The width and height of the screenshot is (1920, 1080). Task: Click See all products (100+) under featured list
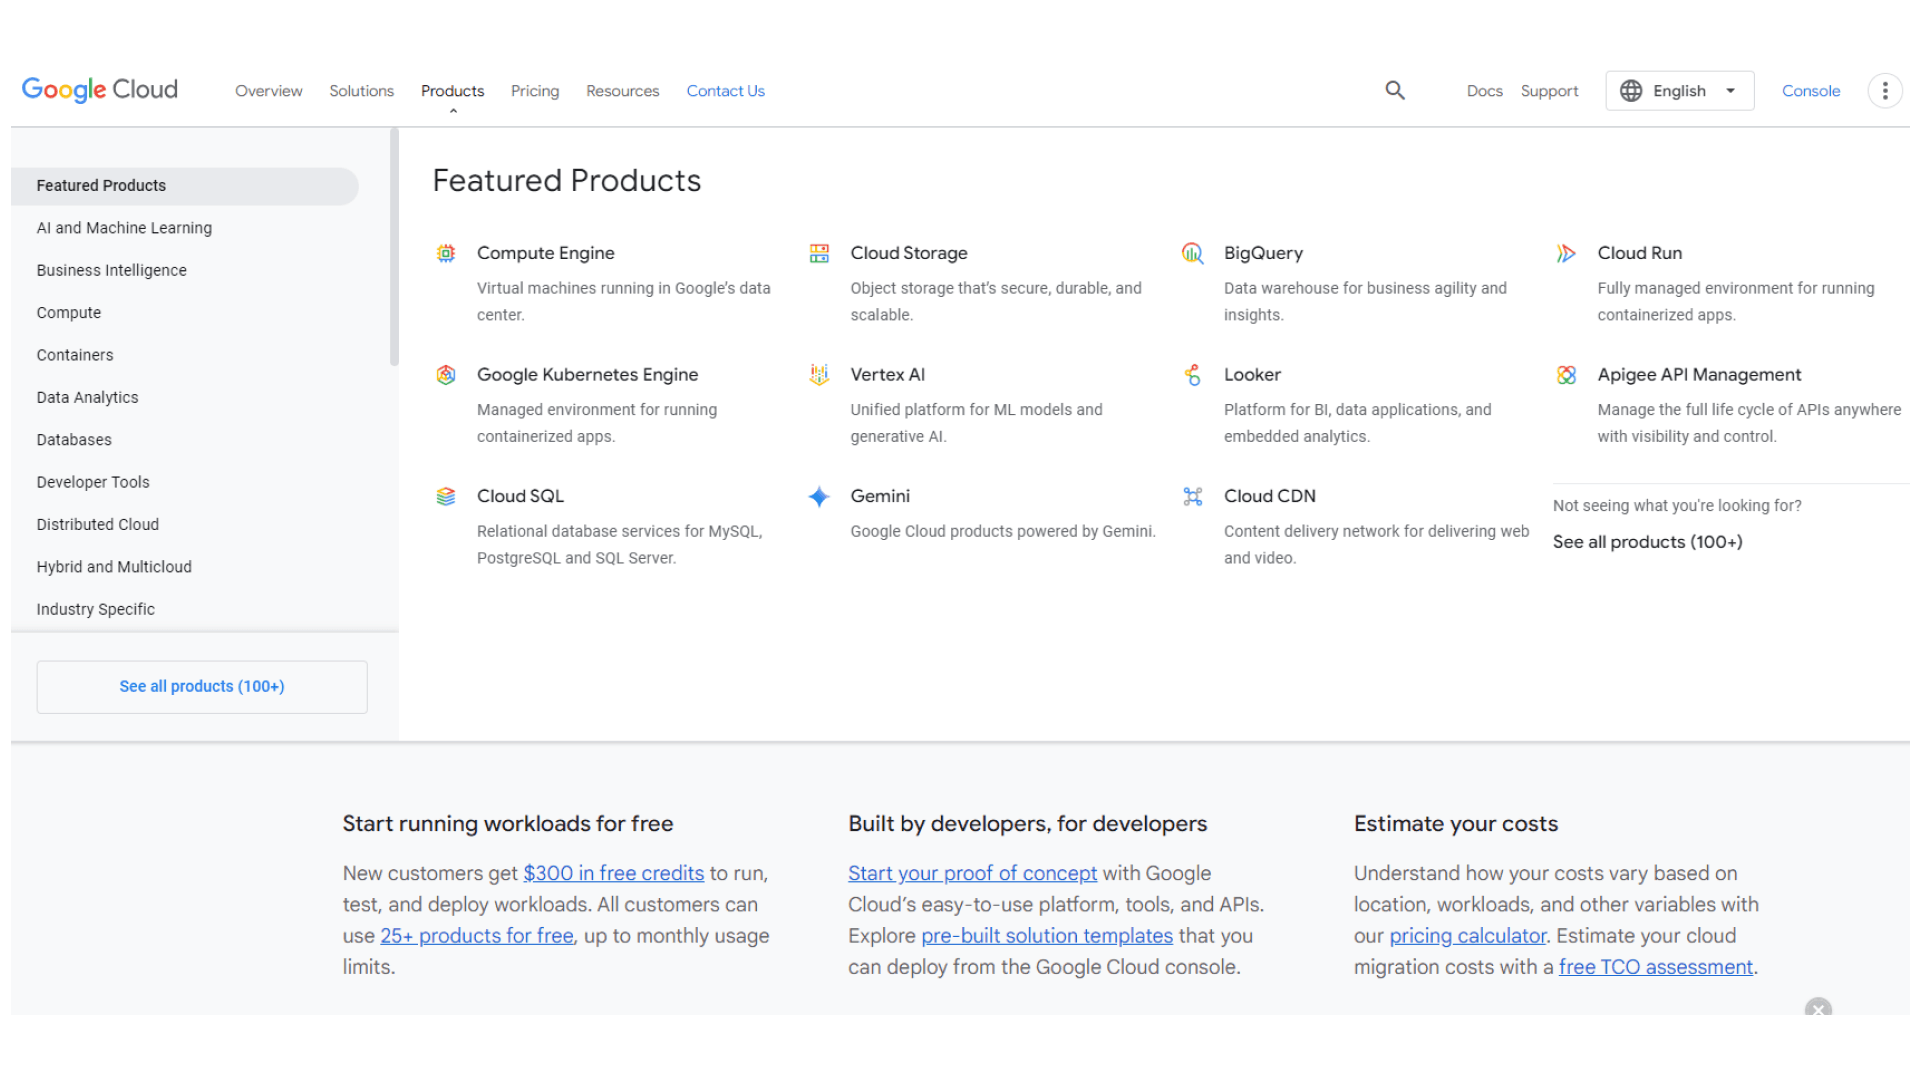click(1647, 542)
